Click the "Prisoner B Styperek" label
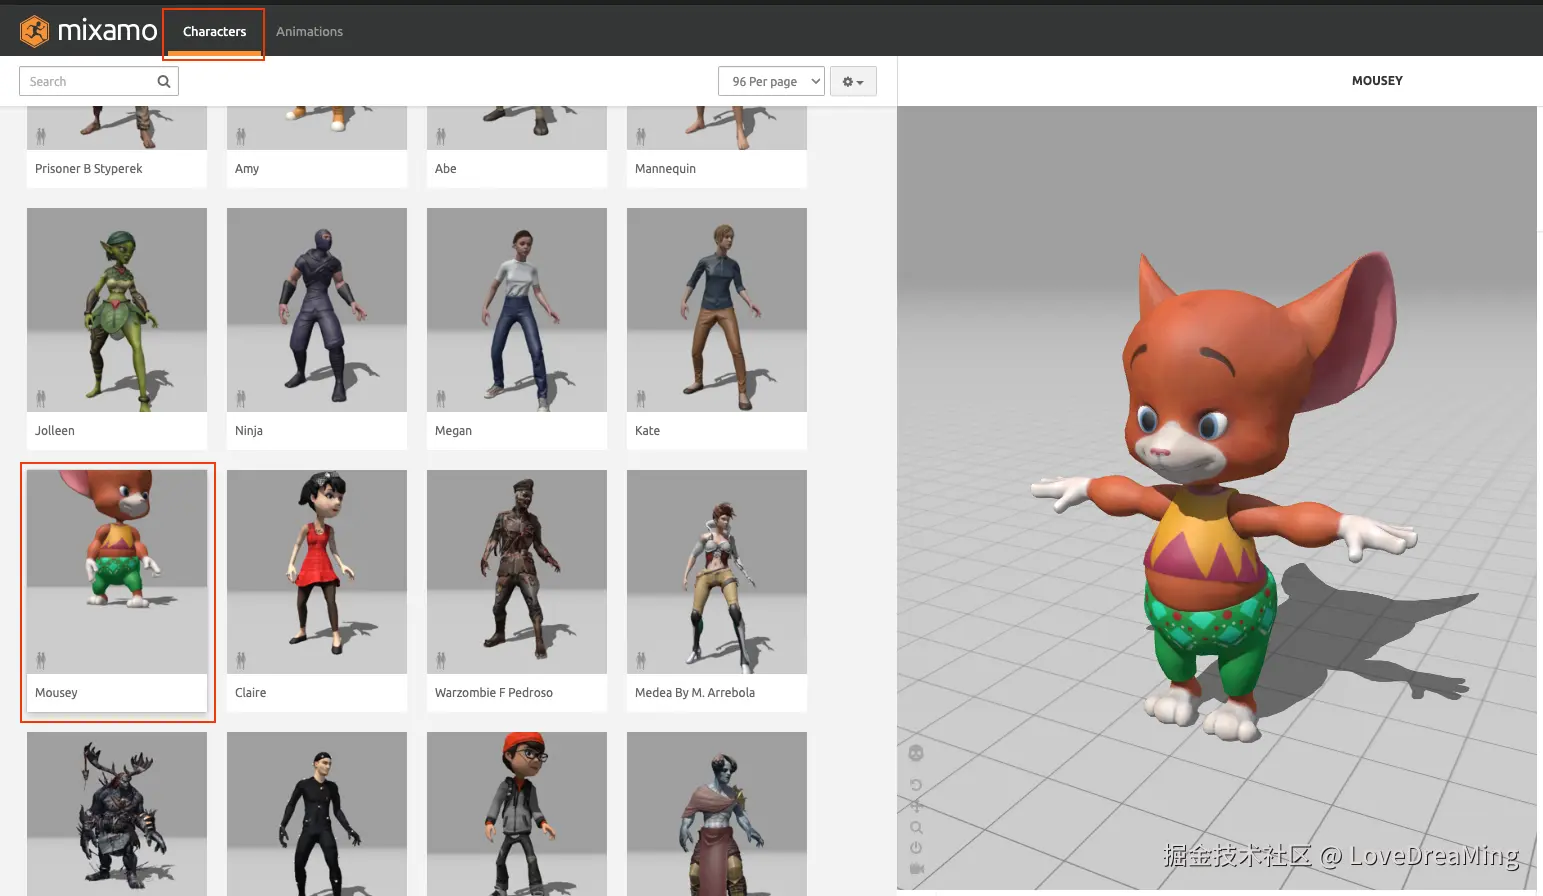The image size is (1543, 896). click(x=89, y=169)
